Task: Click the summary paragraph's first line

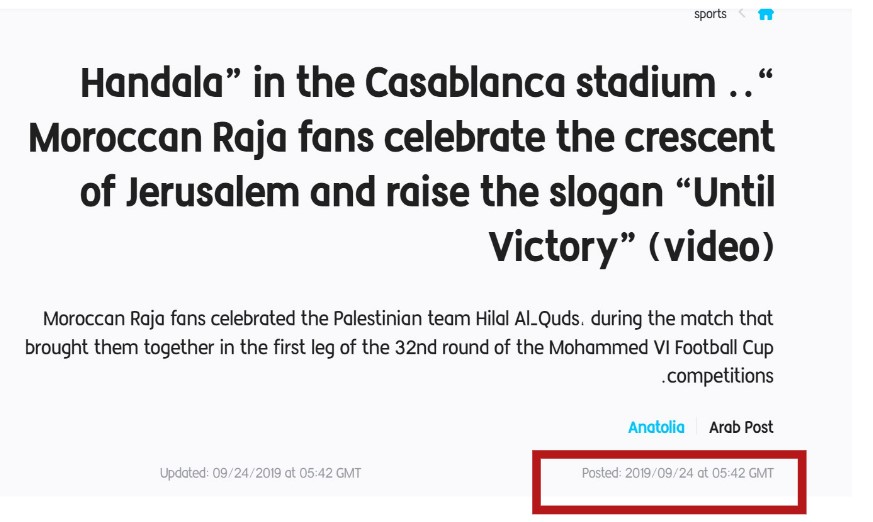Action: pos(408,319)
